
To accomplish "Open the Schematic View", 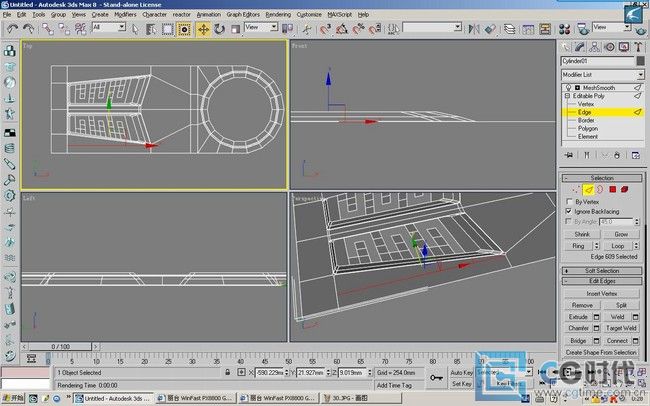I will click(545, 29).
